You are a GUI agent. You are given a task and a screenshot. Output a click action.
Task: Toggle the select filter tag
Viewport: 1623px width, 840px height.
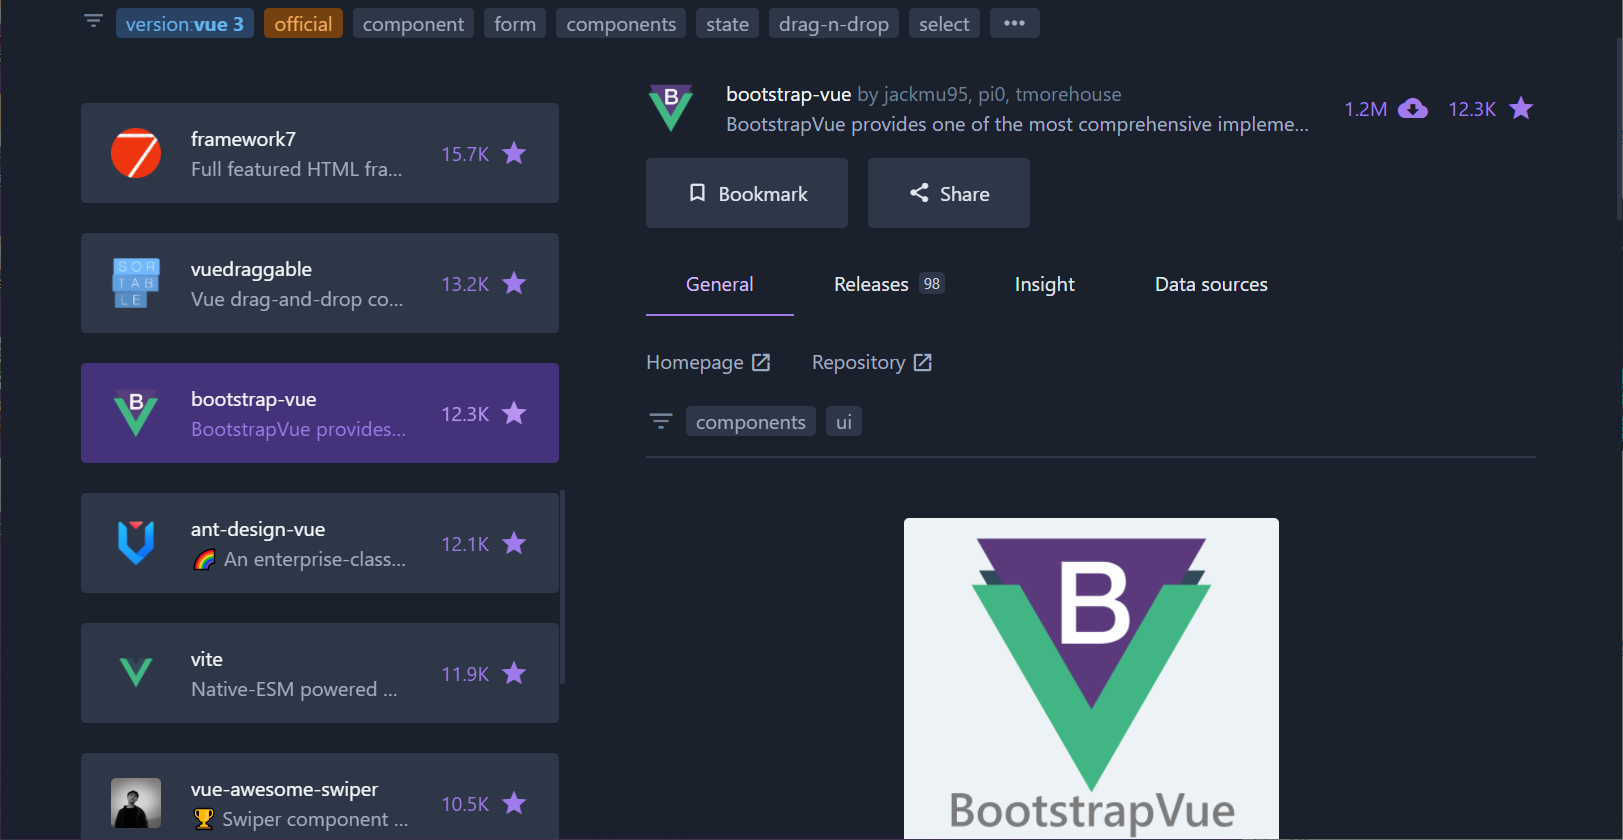click(x=944, y=23)
